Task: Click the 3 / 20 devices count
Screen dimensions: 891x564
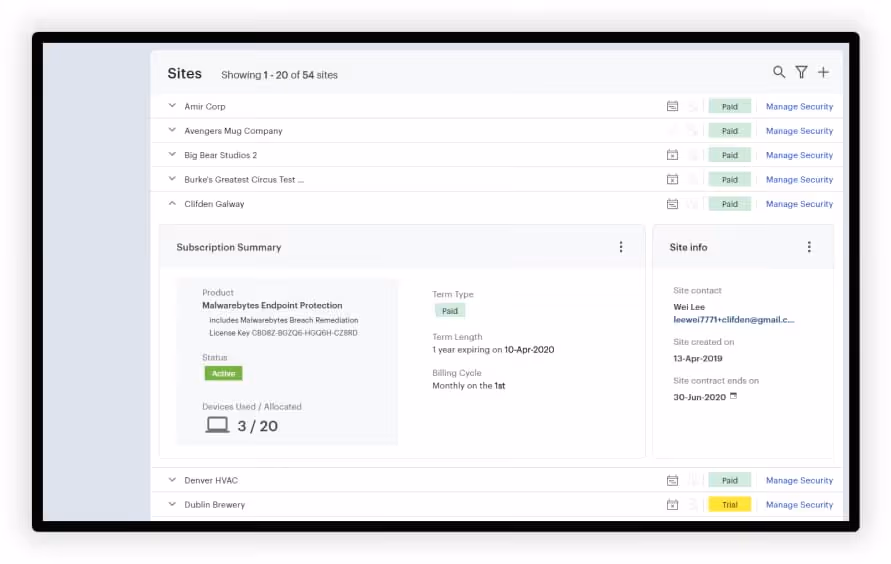Action: [x=257, y=426]
